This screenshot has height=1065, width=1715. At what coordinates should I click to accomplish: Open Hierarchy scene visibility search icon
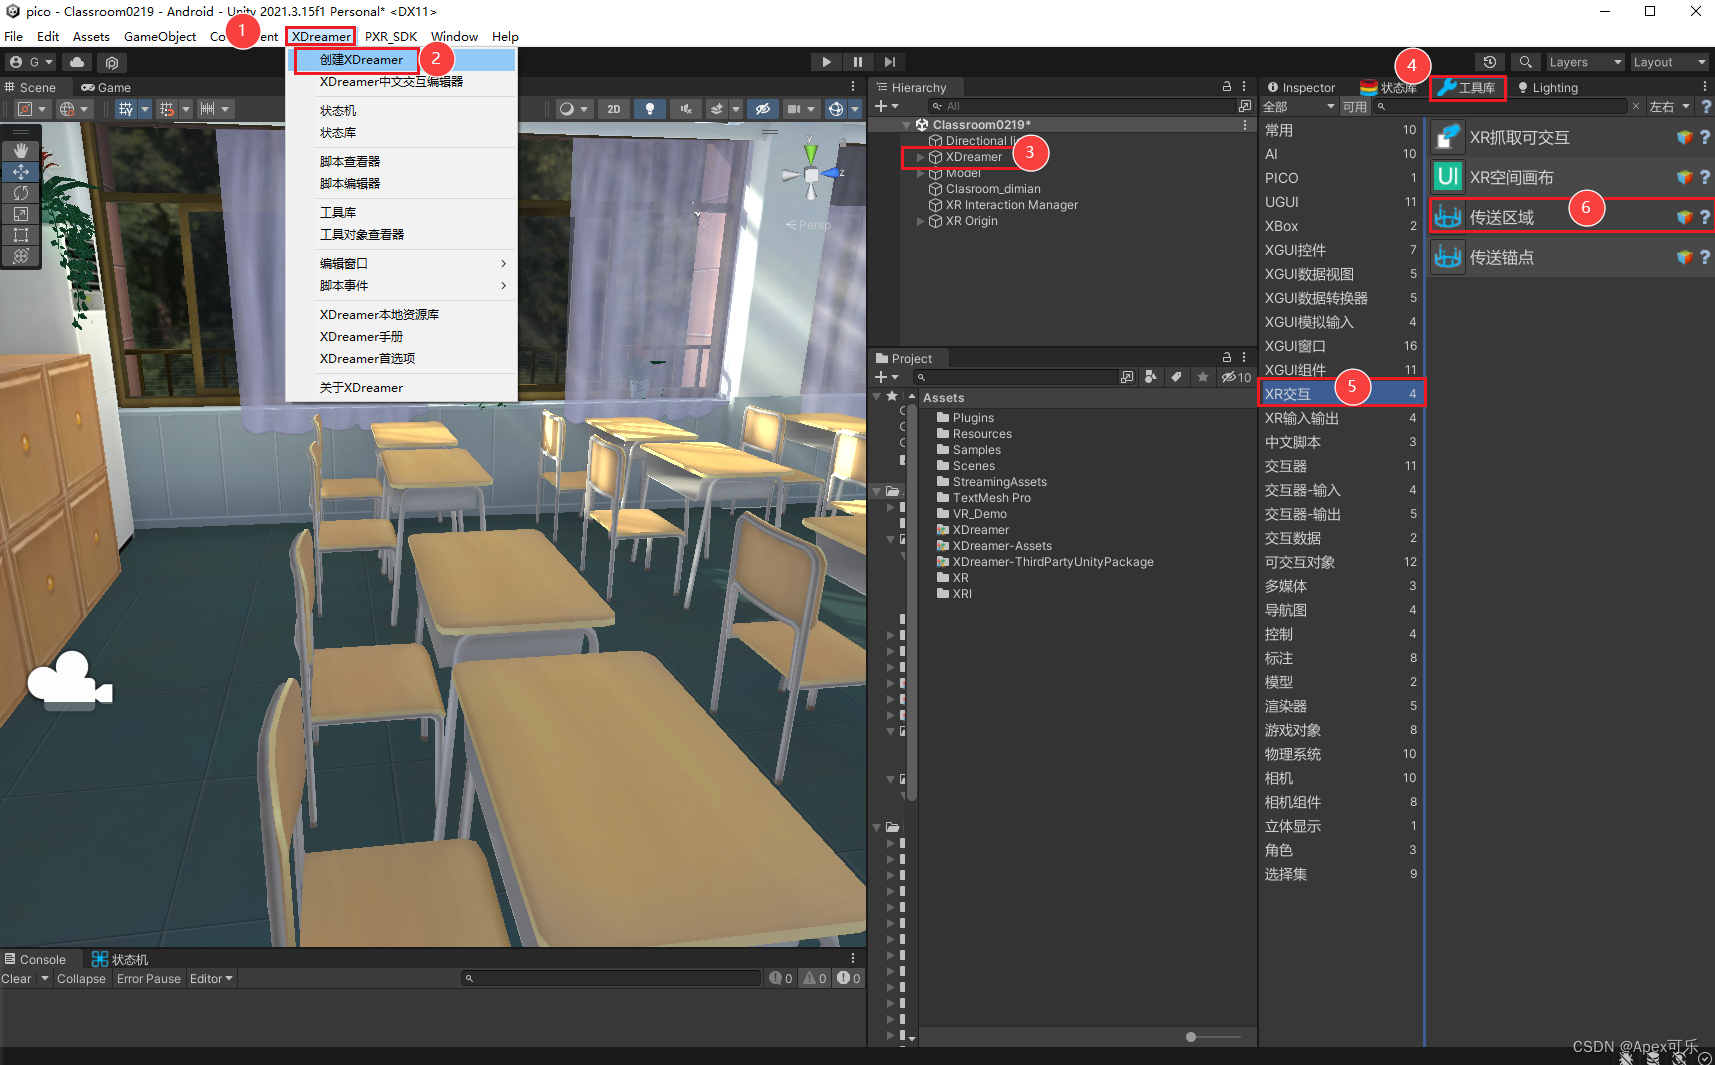(1244, 106)
